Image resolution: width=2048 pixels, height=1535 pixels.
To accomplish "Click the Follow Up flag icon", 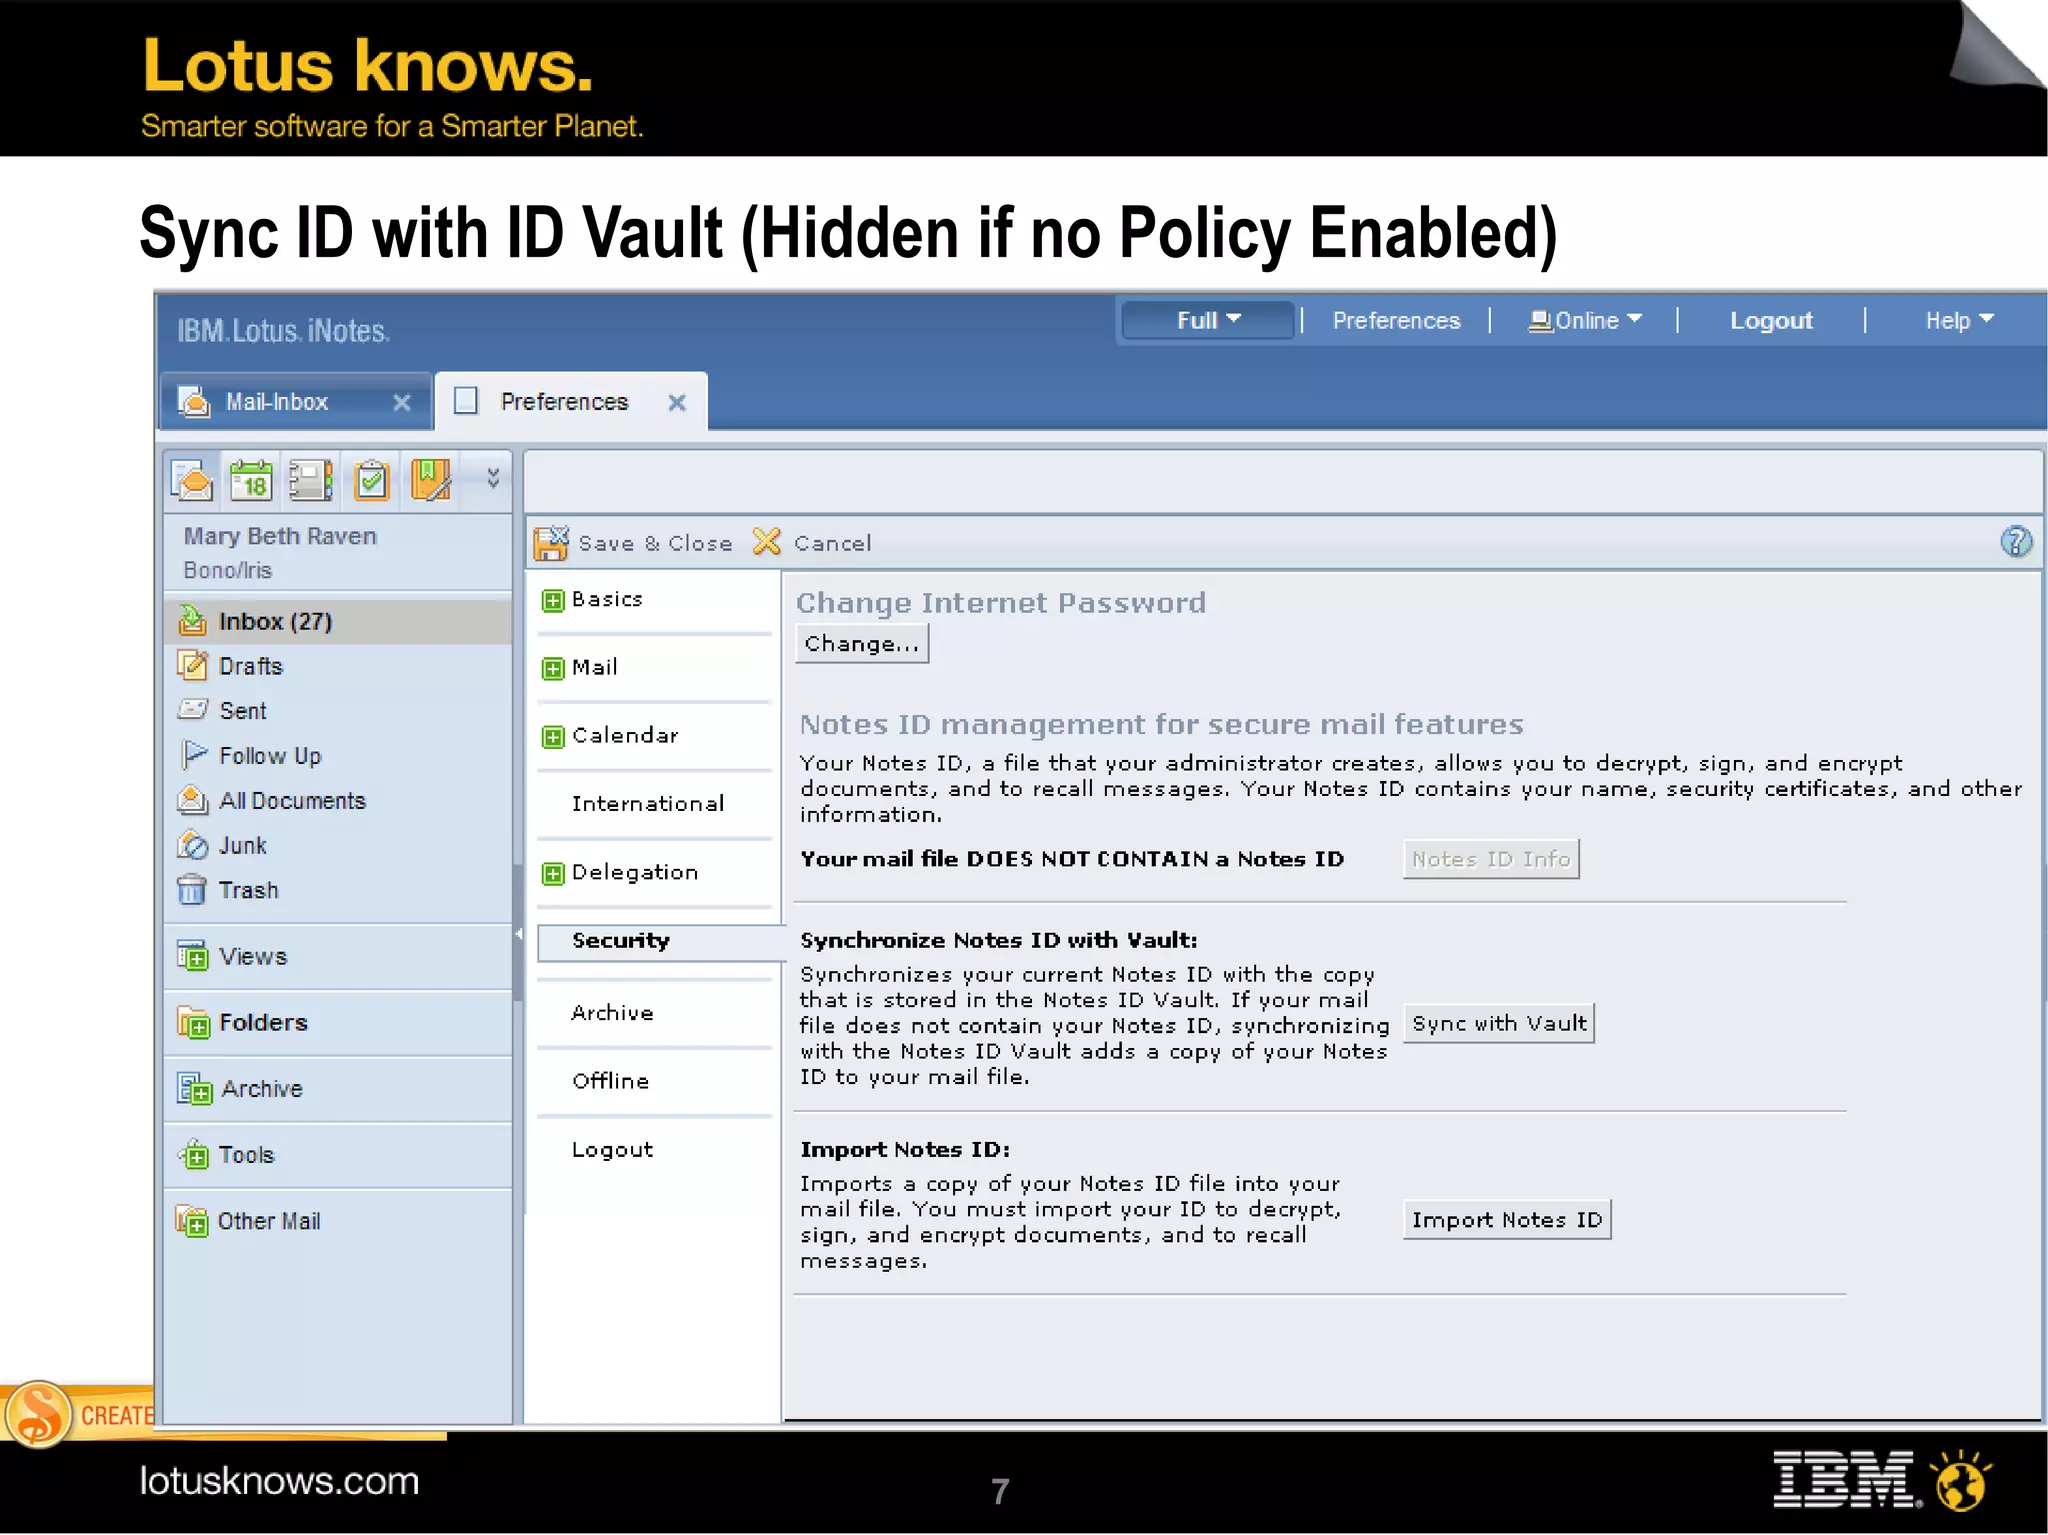I will click(194, 755).
